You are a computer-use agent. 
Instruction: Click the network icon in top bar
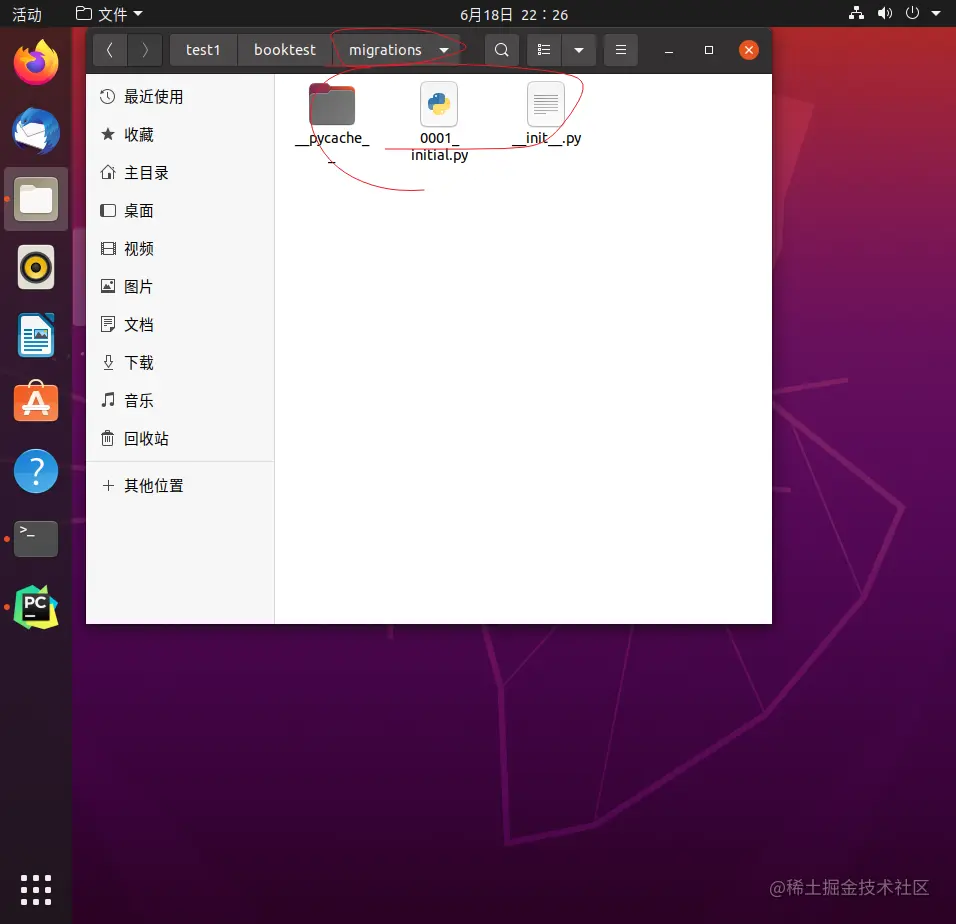click(x=857, y=13)
